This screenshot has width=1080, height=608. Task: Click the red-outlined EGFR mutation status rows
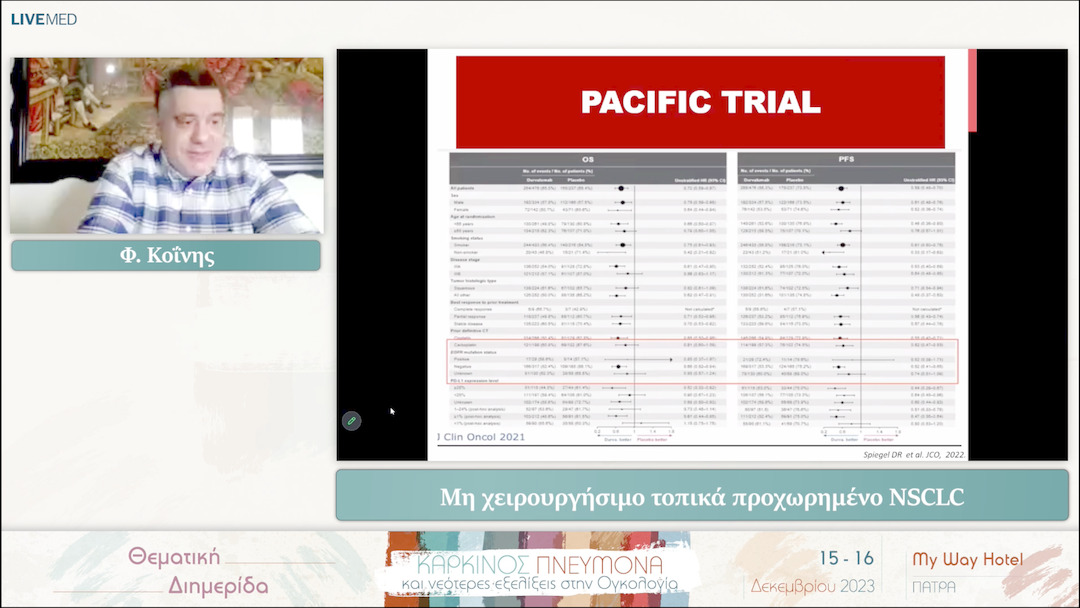pos(700,362)
